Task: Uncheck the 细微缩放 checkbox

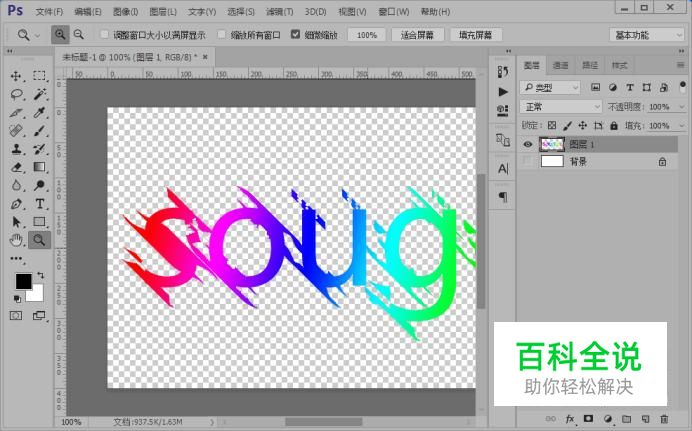Action: (295, 34)
